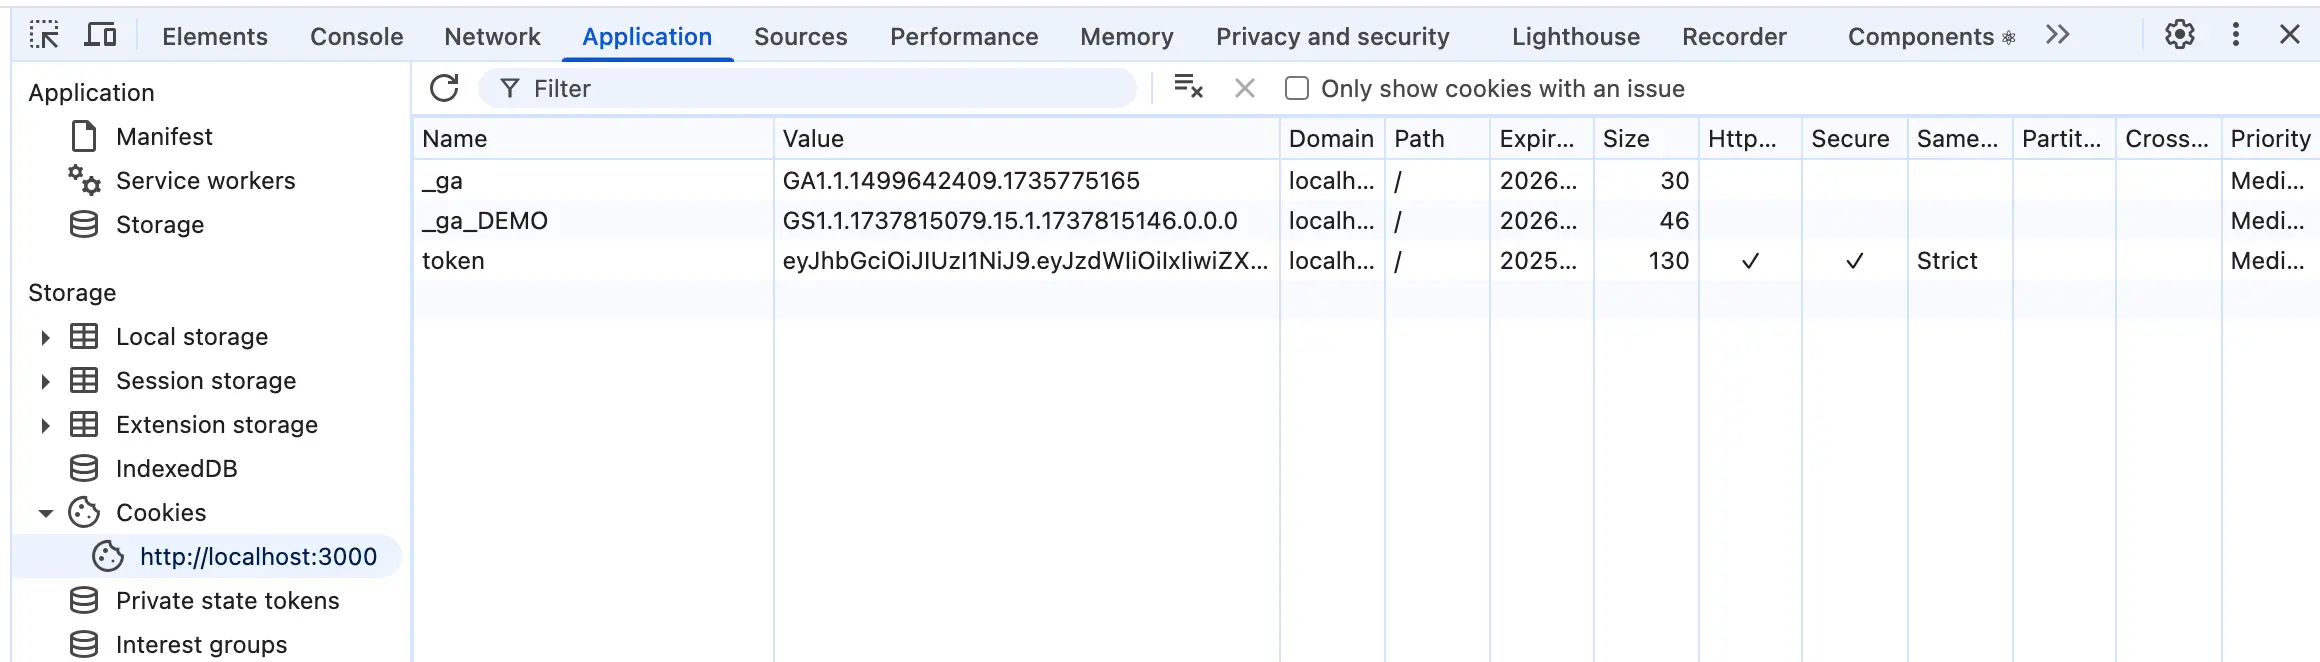Click the token Secure checkmark

1854,261
